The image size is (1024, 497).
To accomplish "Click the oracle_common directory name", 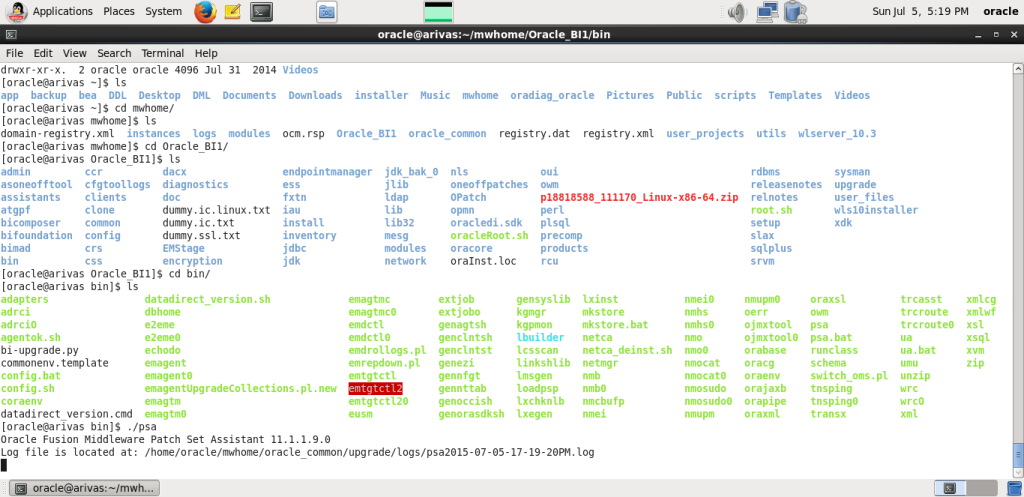I will pos(447,133).
